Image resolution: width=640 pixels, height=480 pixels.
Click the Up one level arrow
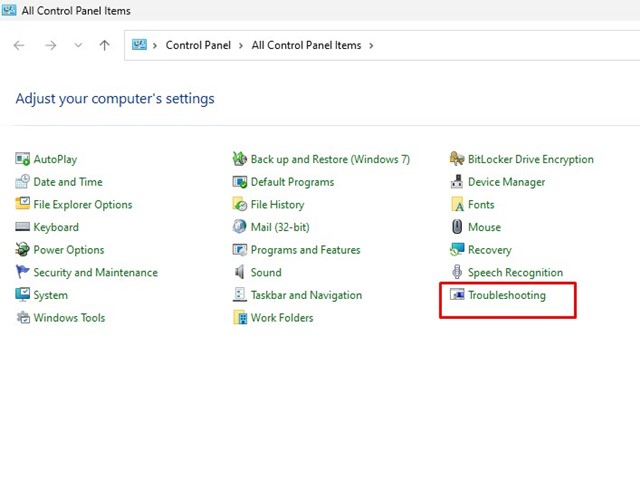104,46
